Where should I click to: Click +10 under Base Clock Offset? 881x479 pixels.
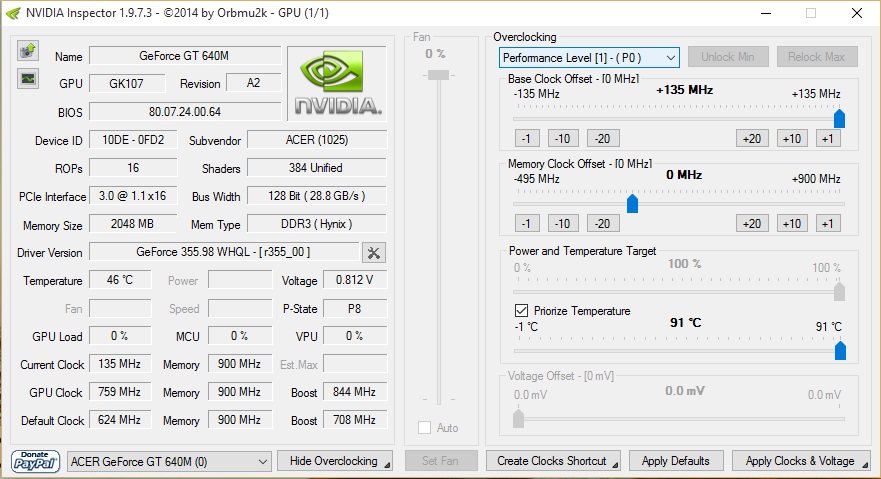click(x=792, y=138)
